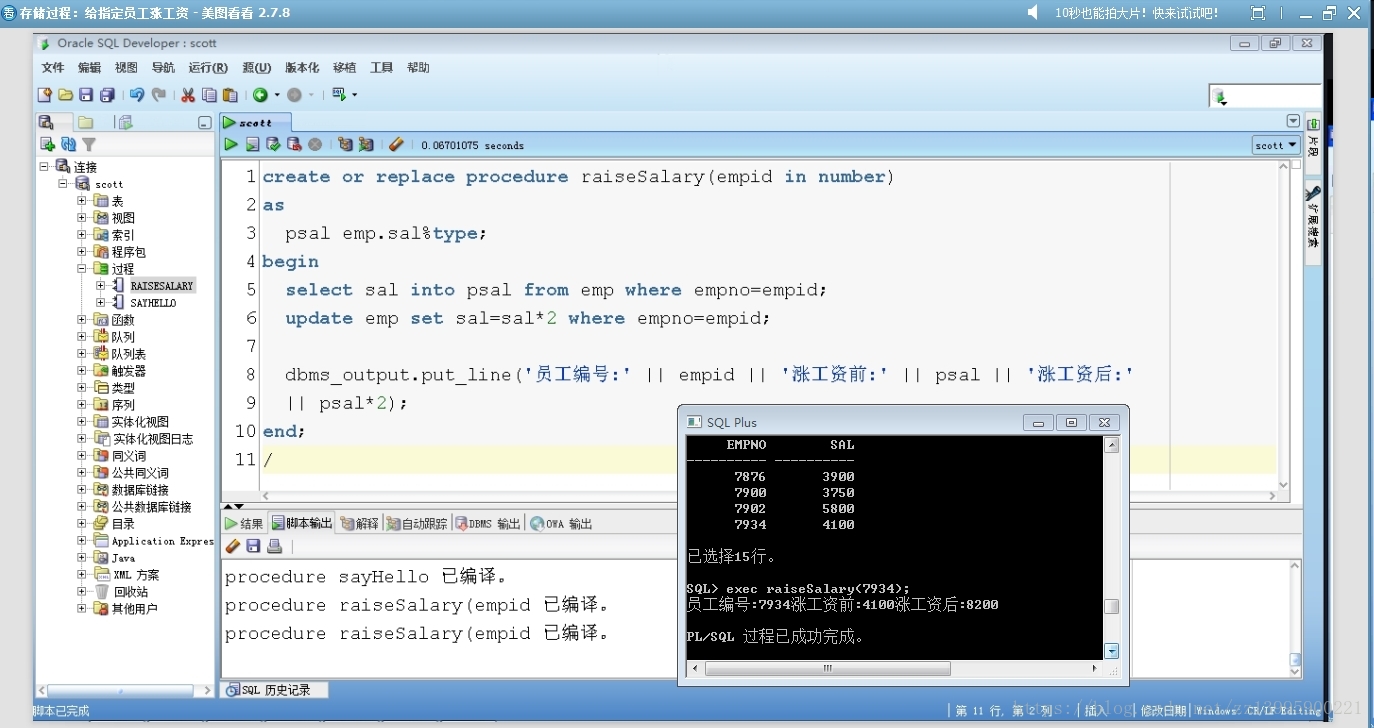
Task: Select the scott worksheet tab
Action: point(256,122)
